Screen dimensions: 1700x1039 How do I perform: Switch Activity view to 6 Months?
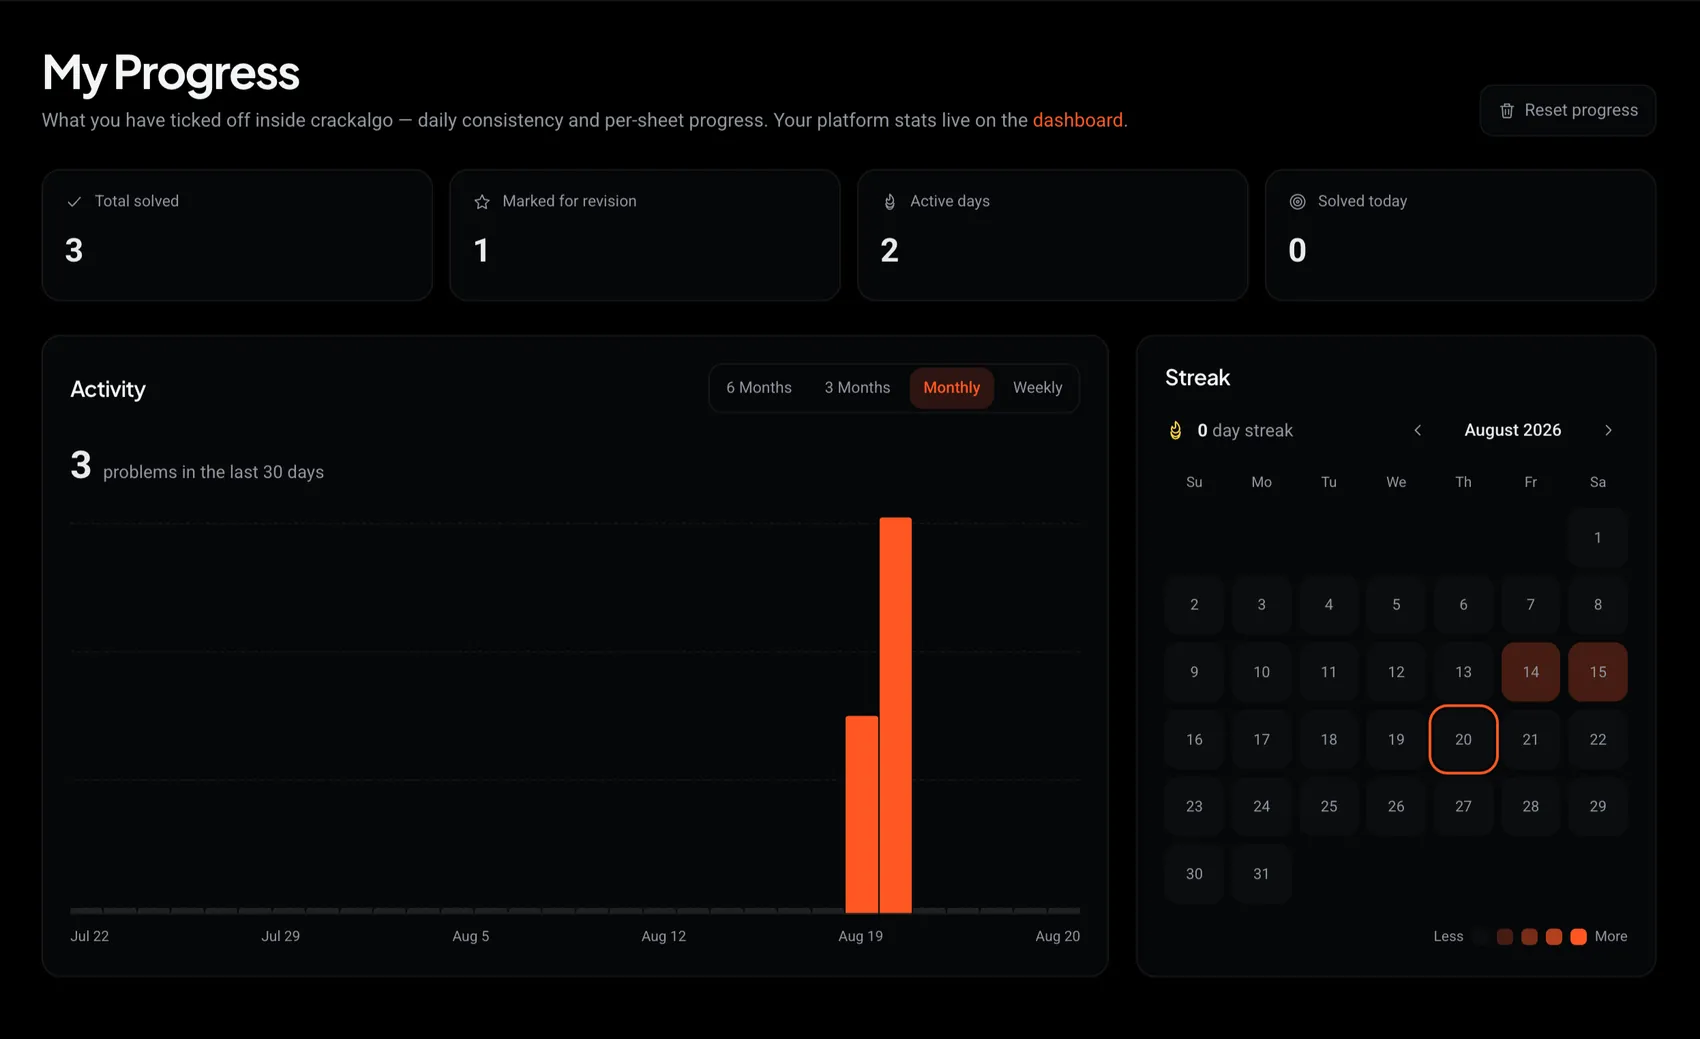tap(759, 388)
